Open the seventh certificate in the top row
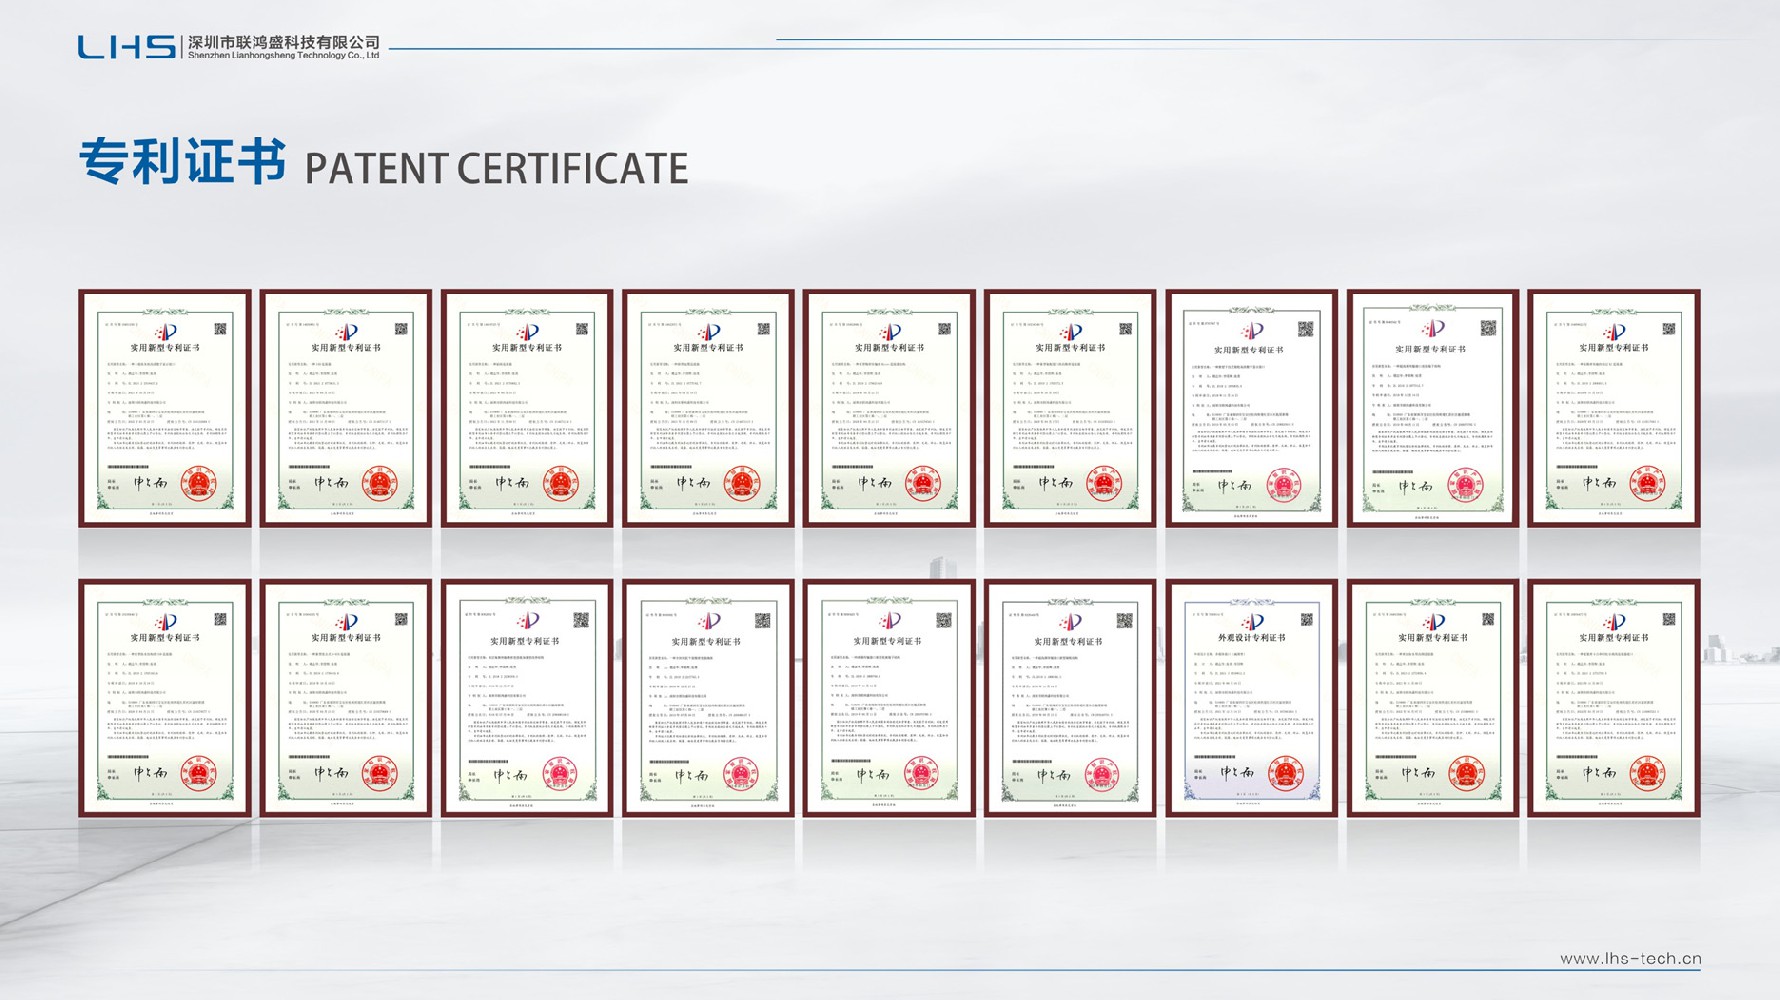 click(1251, 408)
